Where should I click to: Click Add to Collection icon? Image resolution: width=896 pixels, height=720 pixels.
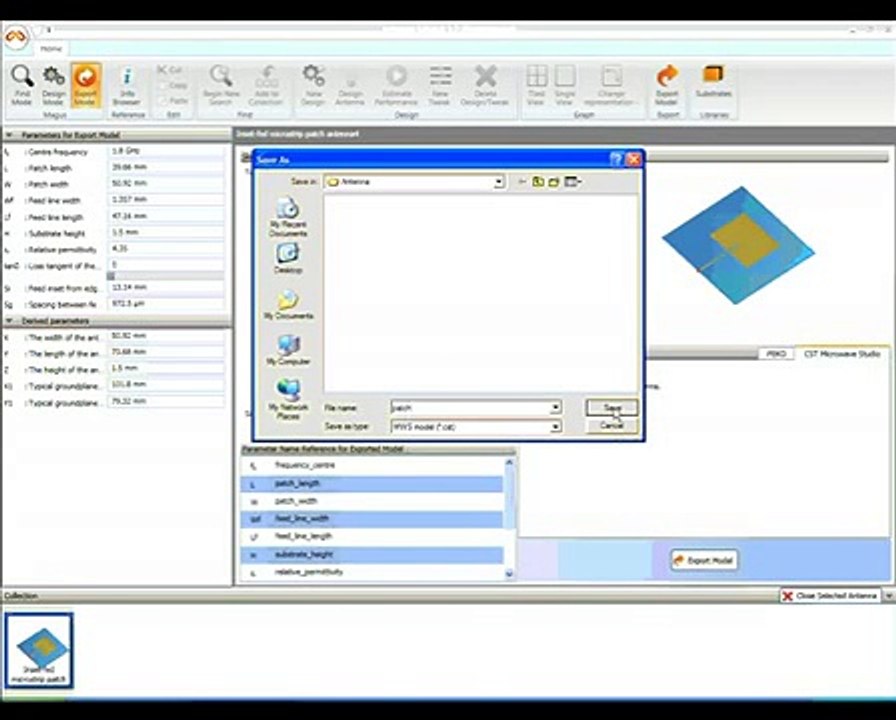tap(266, 85)
